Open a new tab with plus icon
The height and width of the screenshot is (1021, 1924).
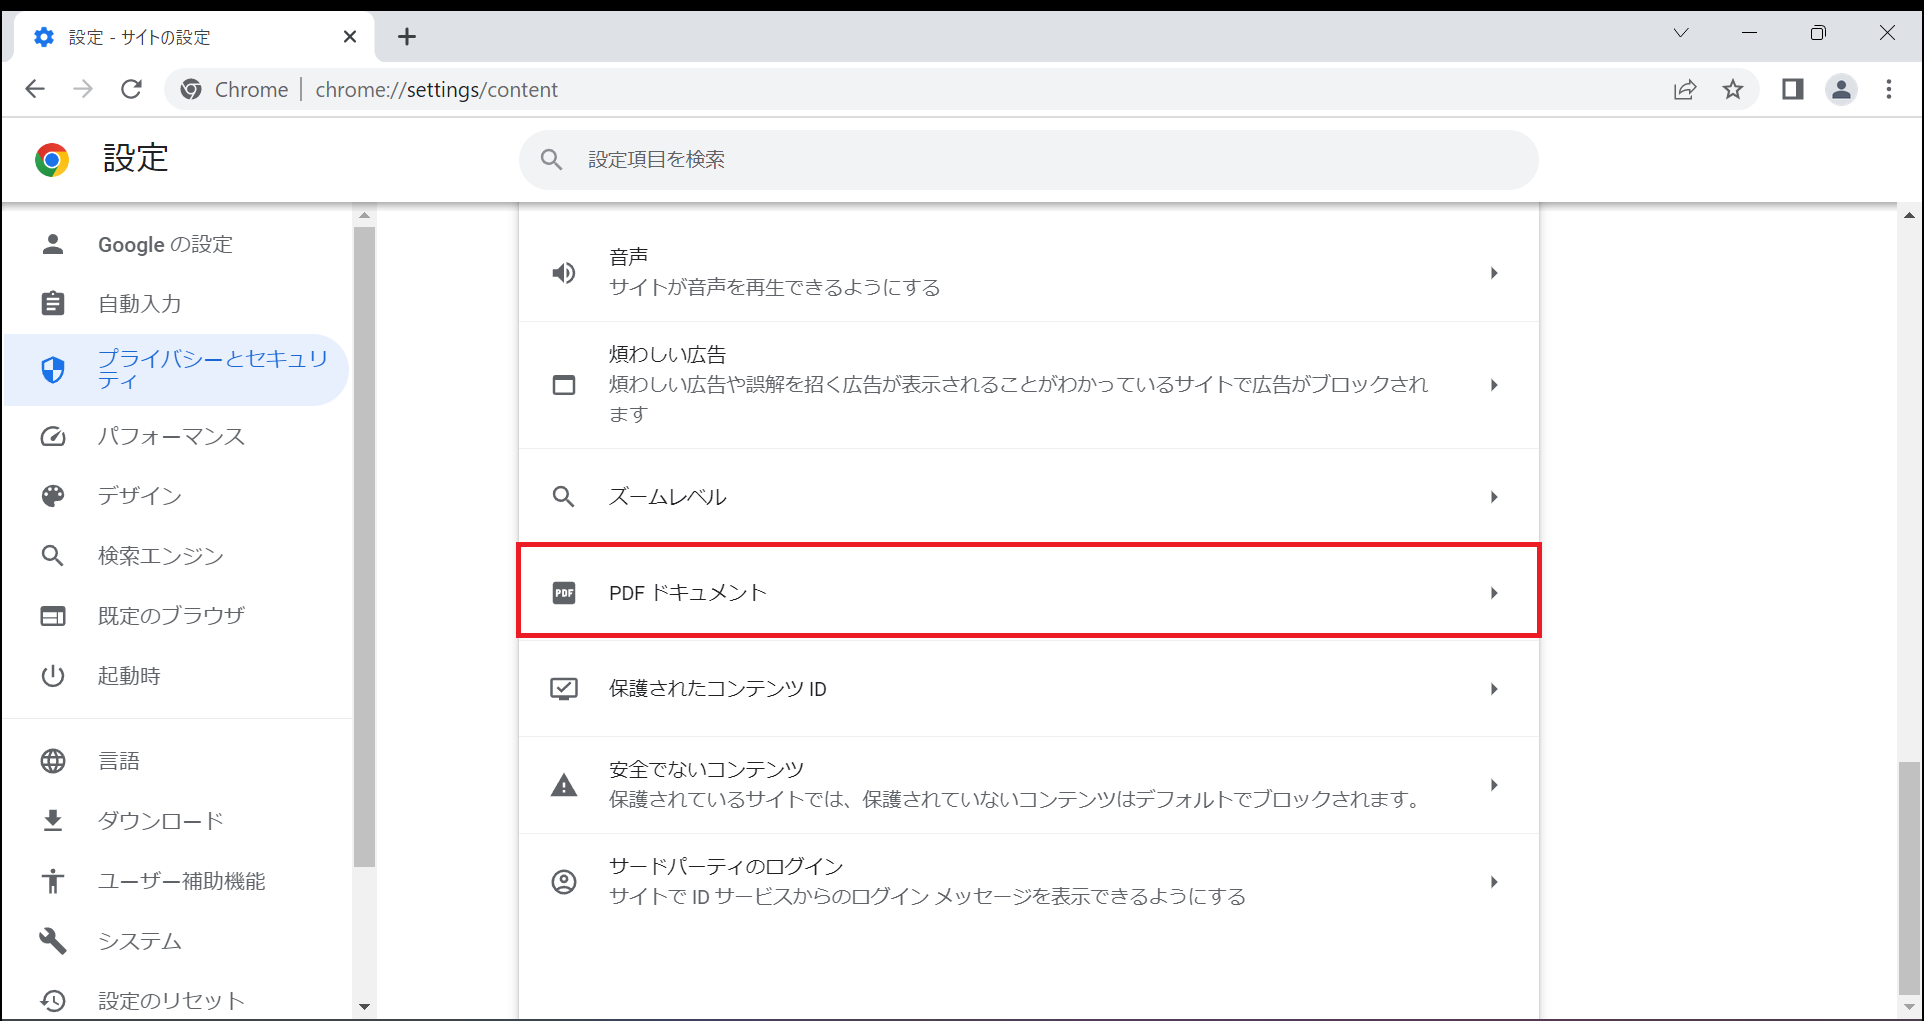click(406, 37)
